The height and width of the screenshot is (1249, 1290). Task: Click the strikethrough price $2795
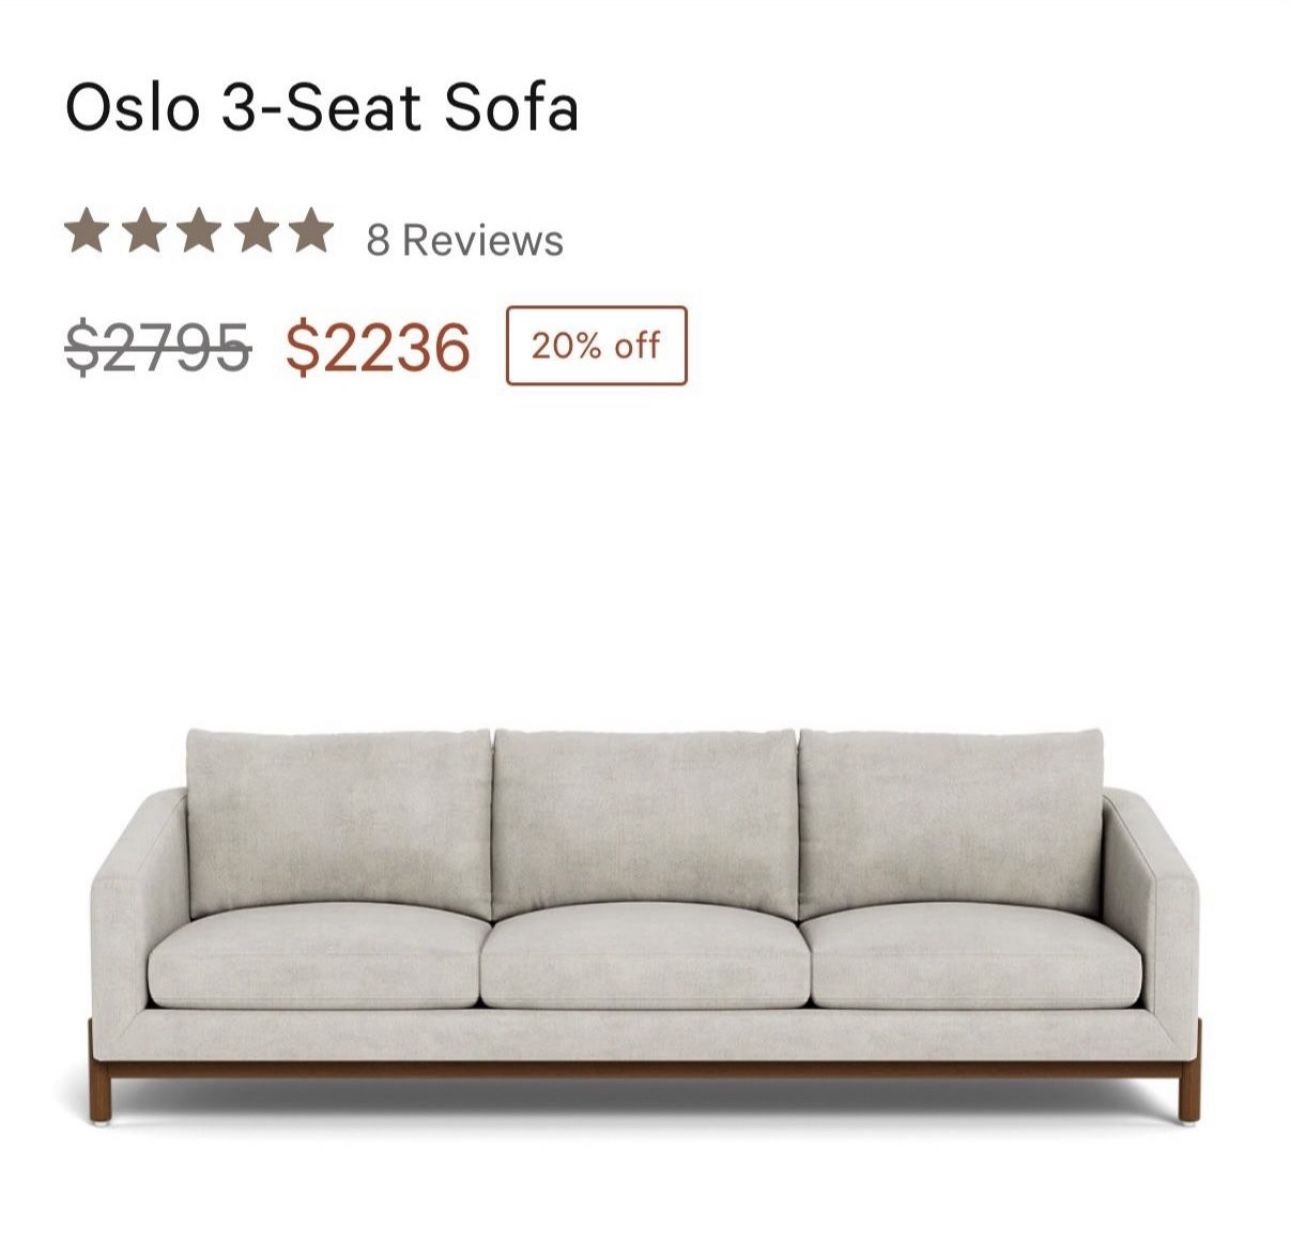click(x=160, y=347)
